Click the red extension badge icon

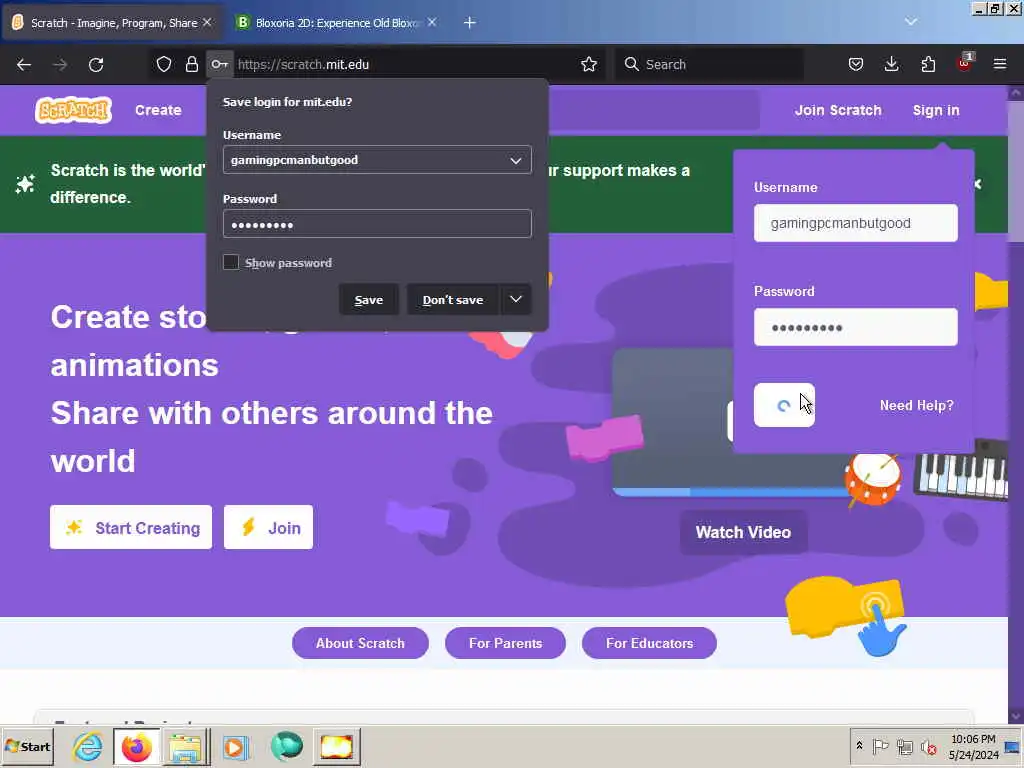(965, 63)
